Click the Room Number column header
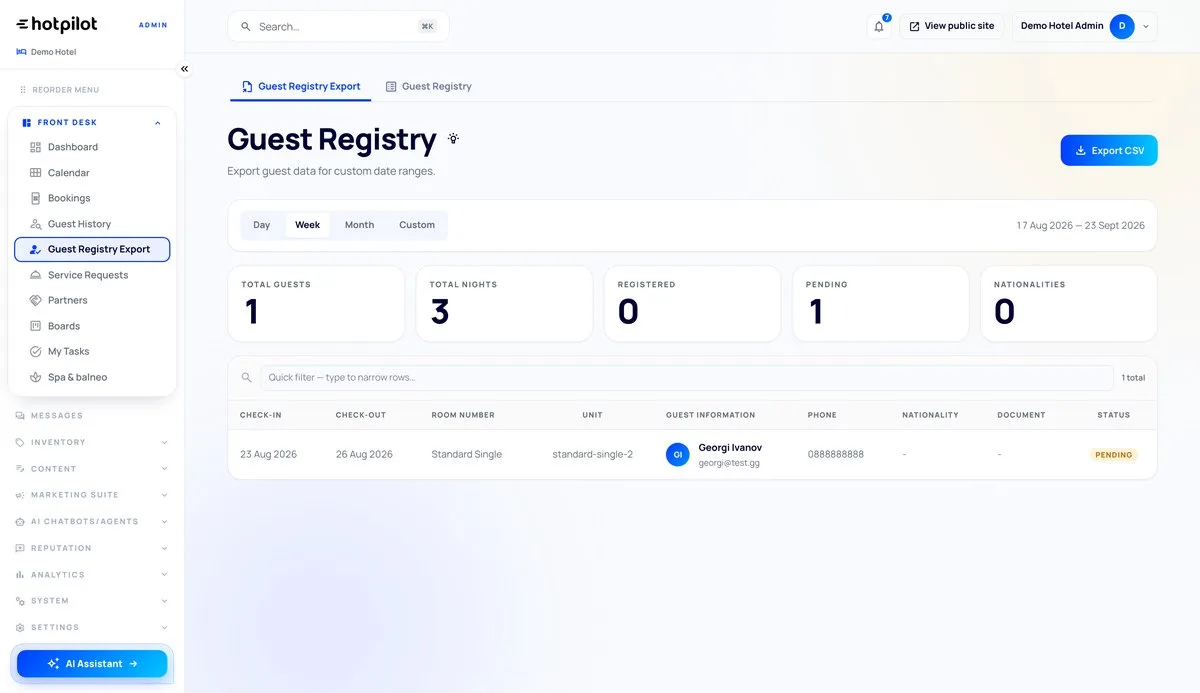The image size is (1200, 693). click(x=463, y=415)
